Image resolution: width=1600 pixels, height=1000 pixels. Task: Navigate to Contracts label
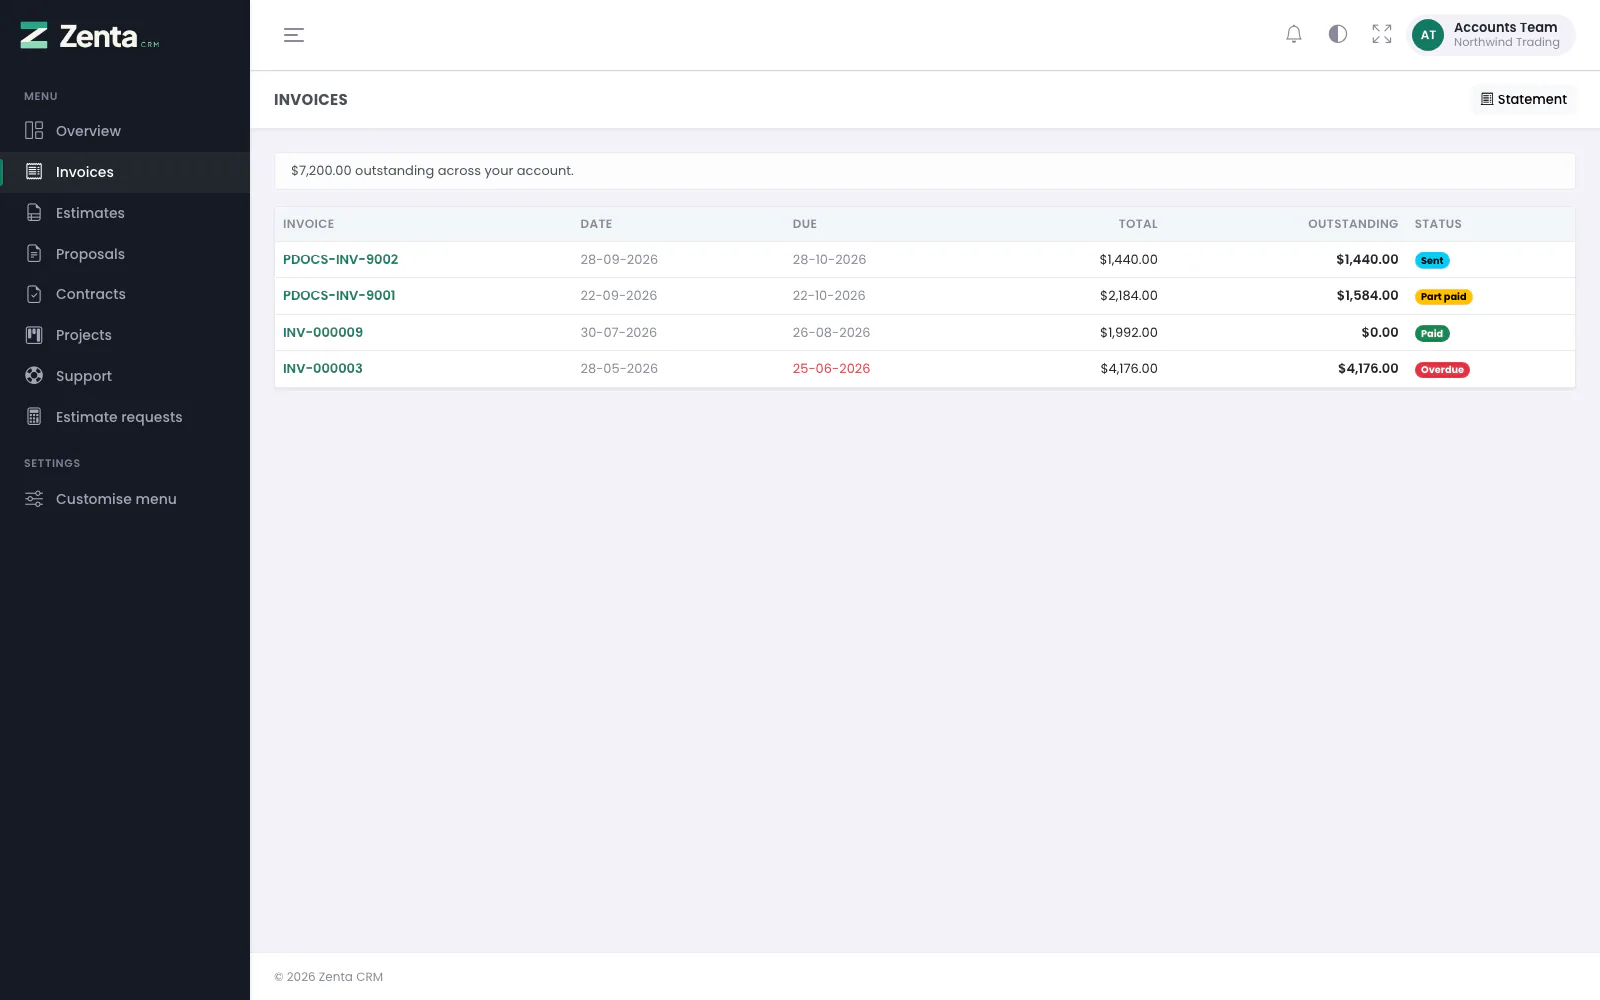pos(91,294)
